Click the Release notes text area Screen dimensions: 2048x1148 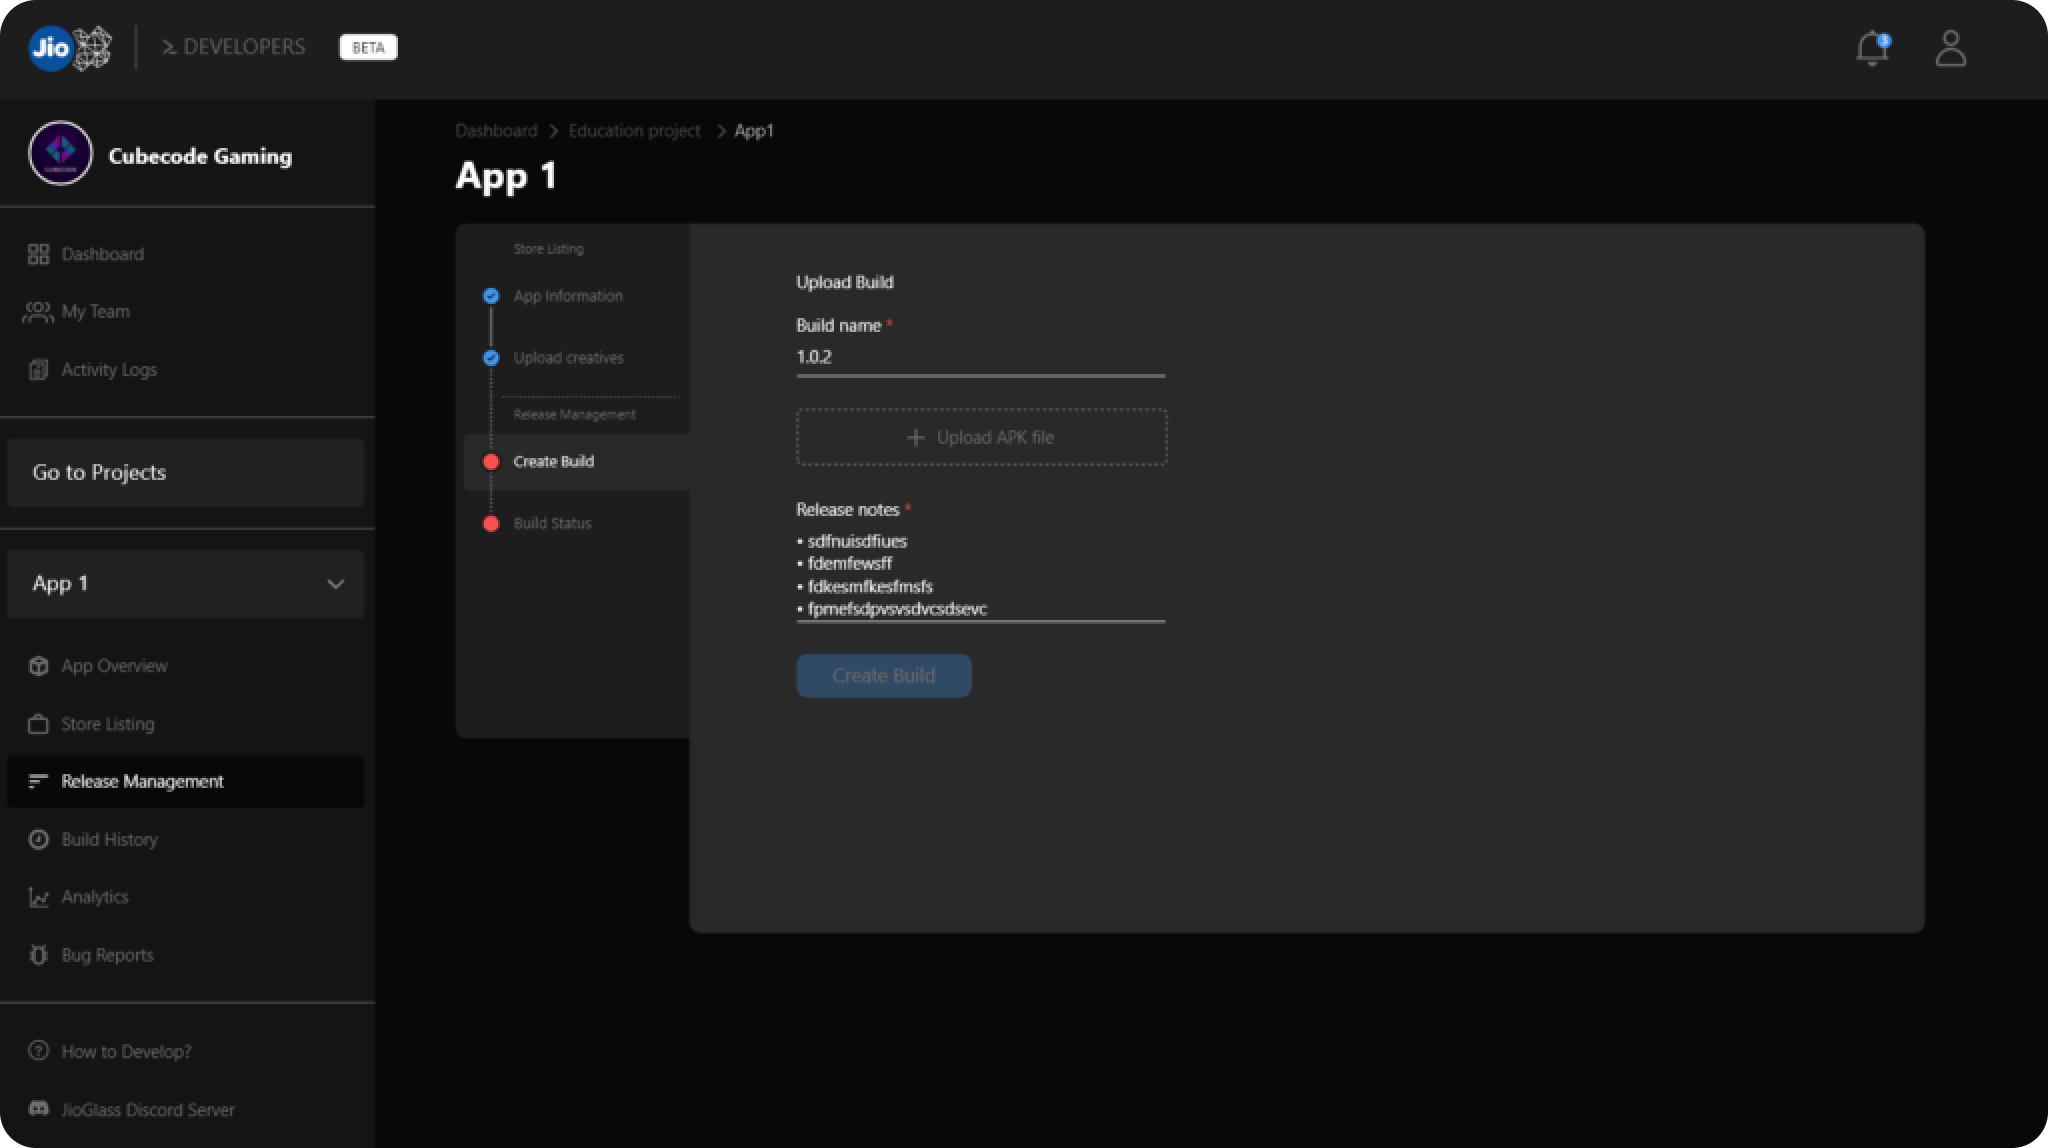(980, 576)
